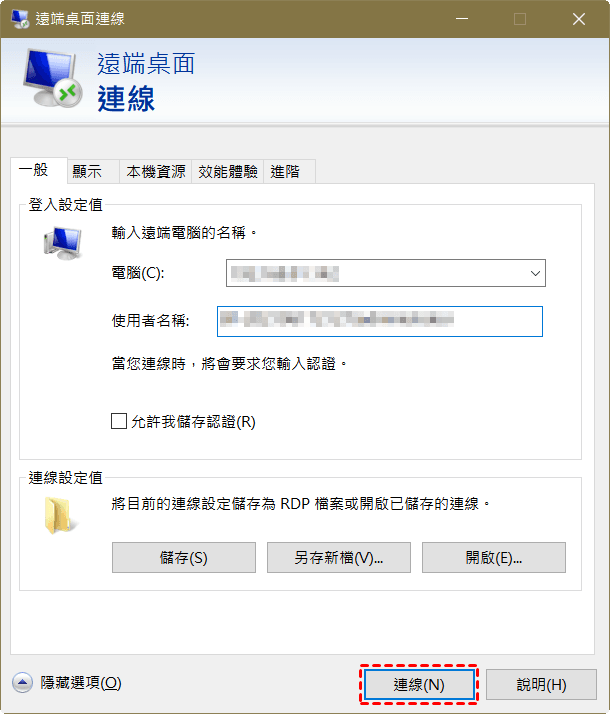610x714 pixels.
Task: Click 另存新檔(V)... button
Action: click(339, 557)
